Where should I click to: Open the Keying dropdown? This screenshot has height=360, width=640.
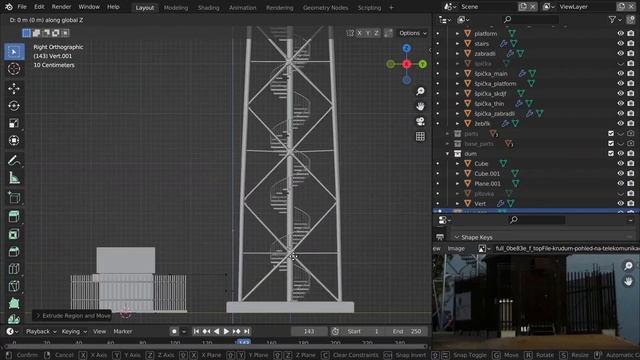(74, 331)
